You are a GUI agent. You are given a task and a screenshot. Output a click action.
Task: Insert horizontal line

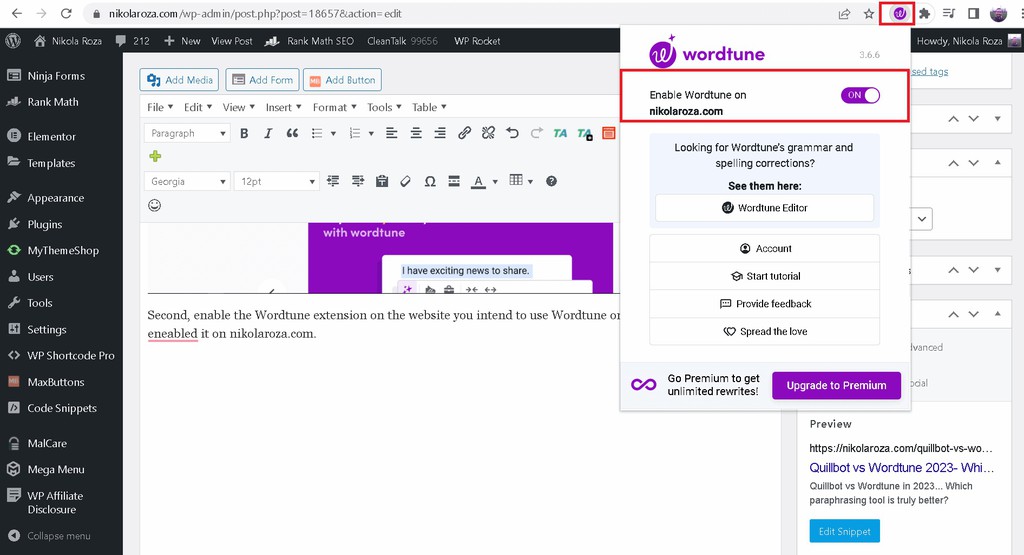454,182
